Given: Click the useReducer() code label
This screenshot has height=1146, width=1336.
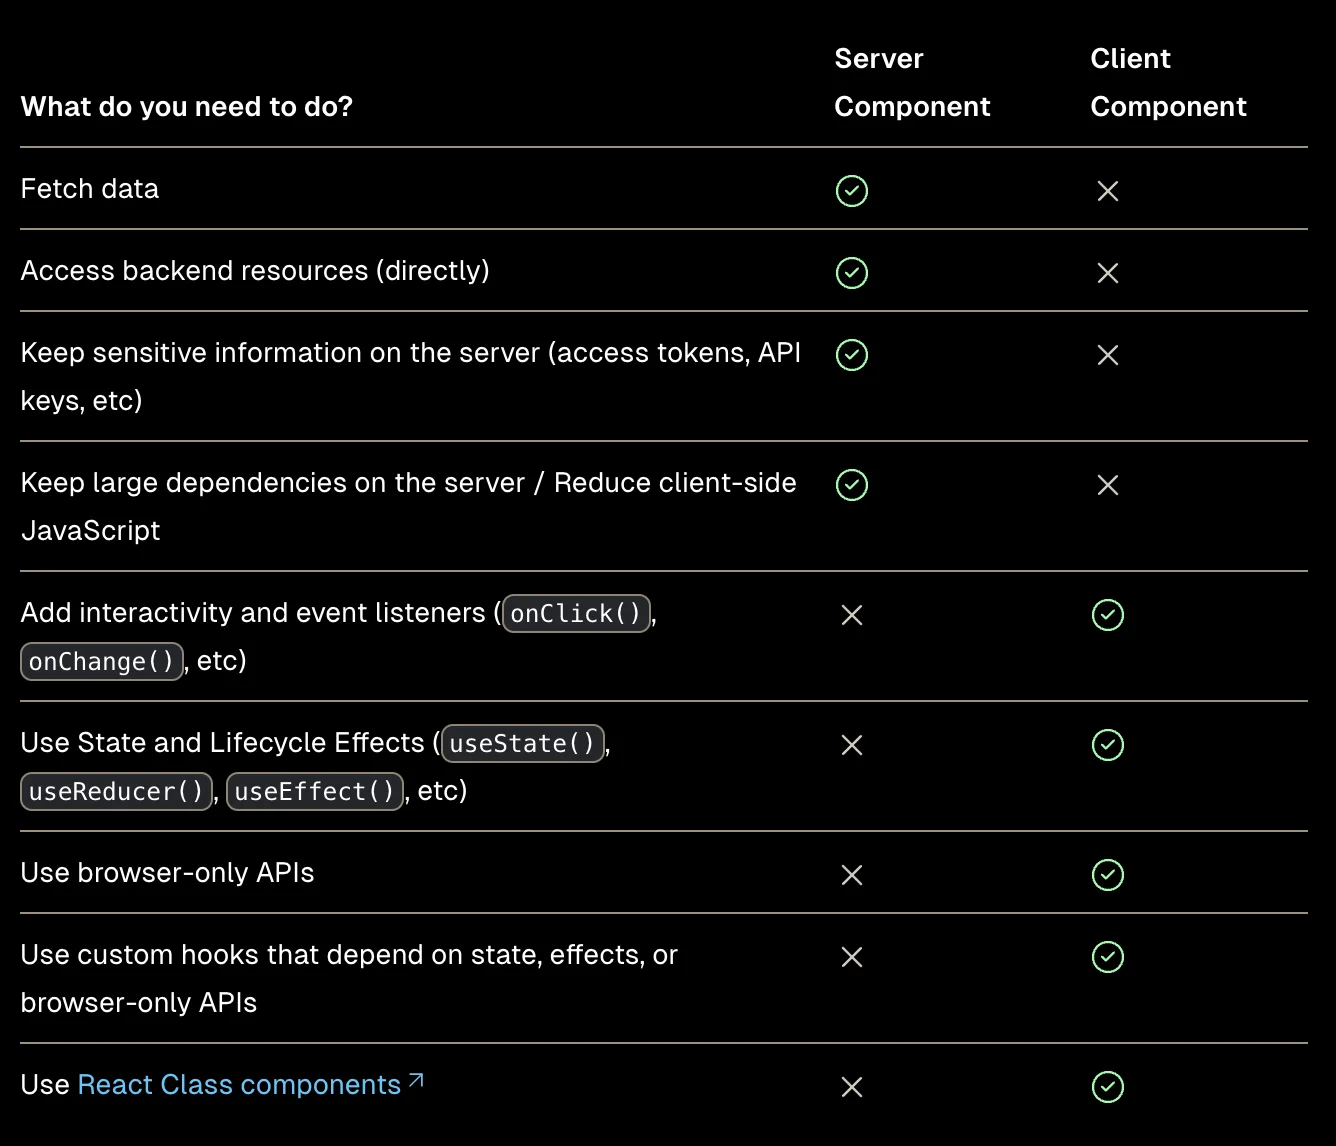Looking at the screenshot, I should 116,791.
